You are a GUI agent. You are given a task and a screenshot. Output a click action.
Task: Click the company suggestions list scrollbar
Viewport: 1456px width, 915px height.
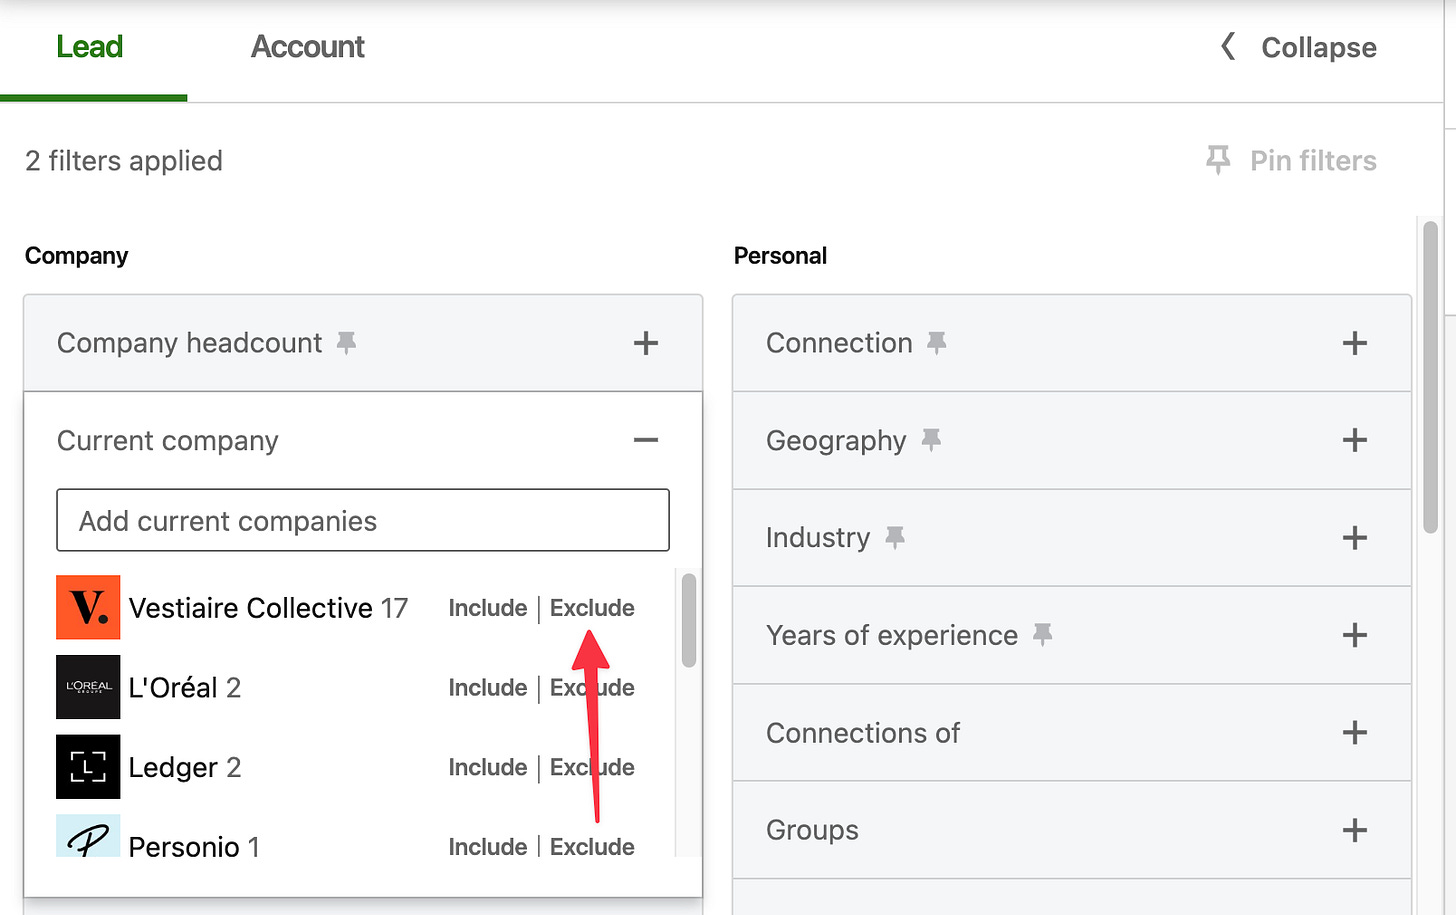[x=688, y=621]
